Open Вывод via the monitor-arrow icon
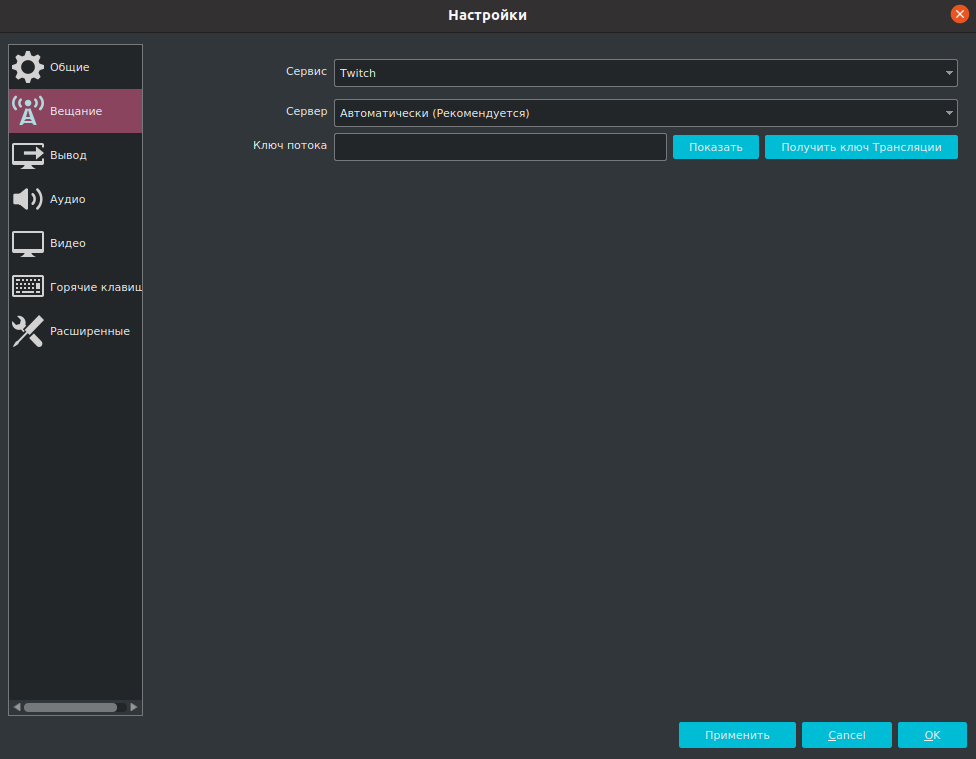This screenshot has width=976, height=759. tap(27, 155)
